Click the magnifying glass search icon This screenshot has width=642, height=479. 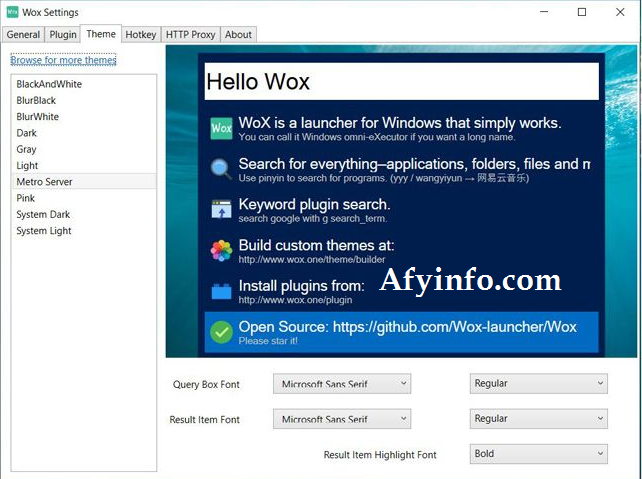tap(221, 169)
